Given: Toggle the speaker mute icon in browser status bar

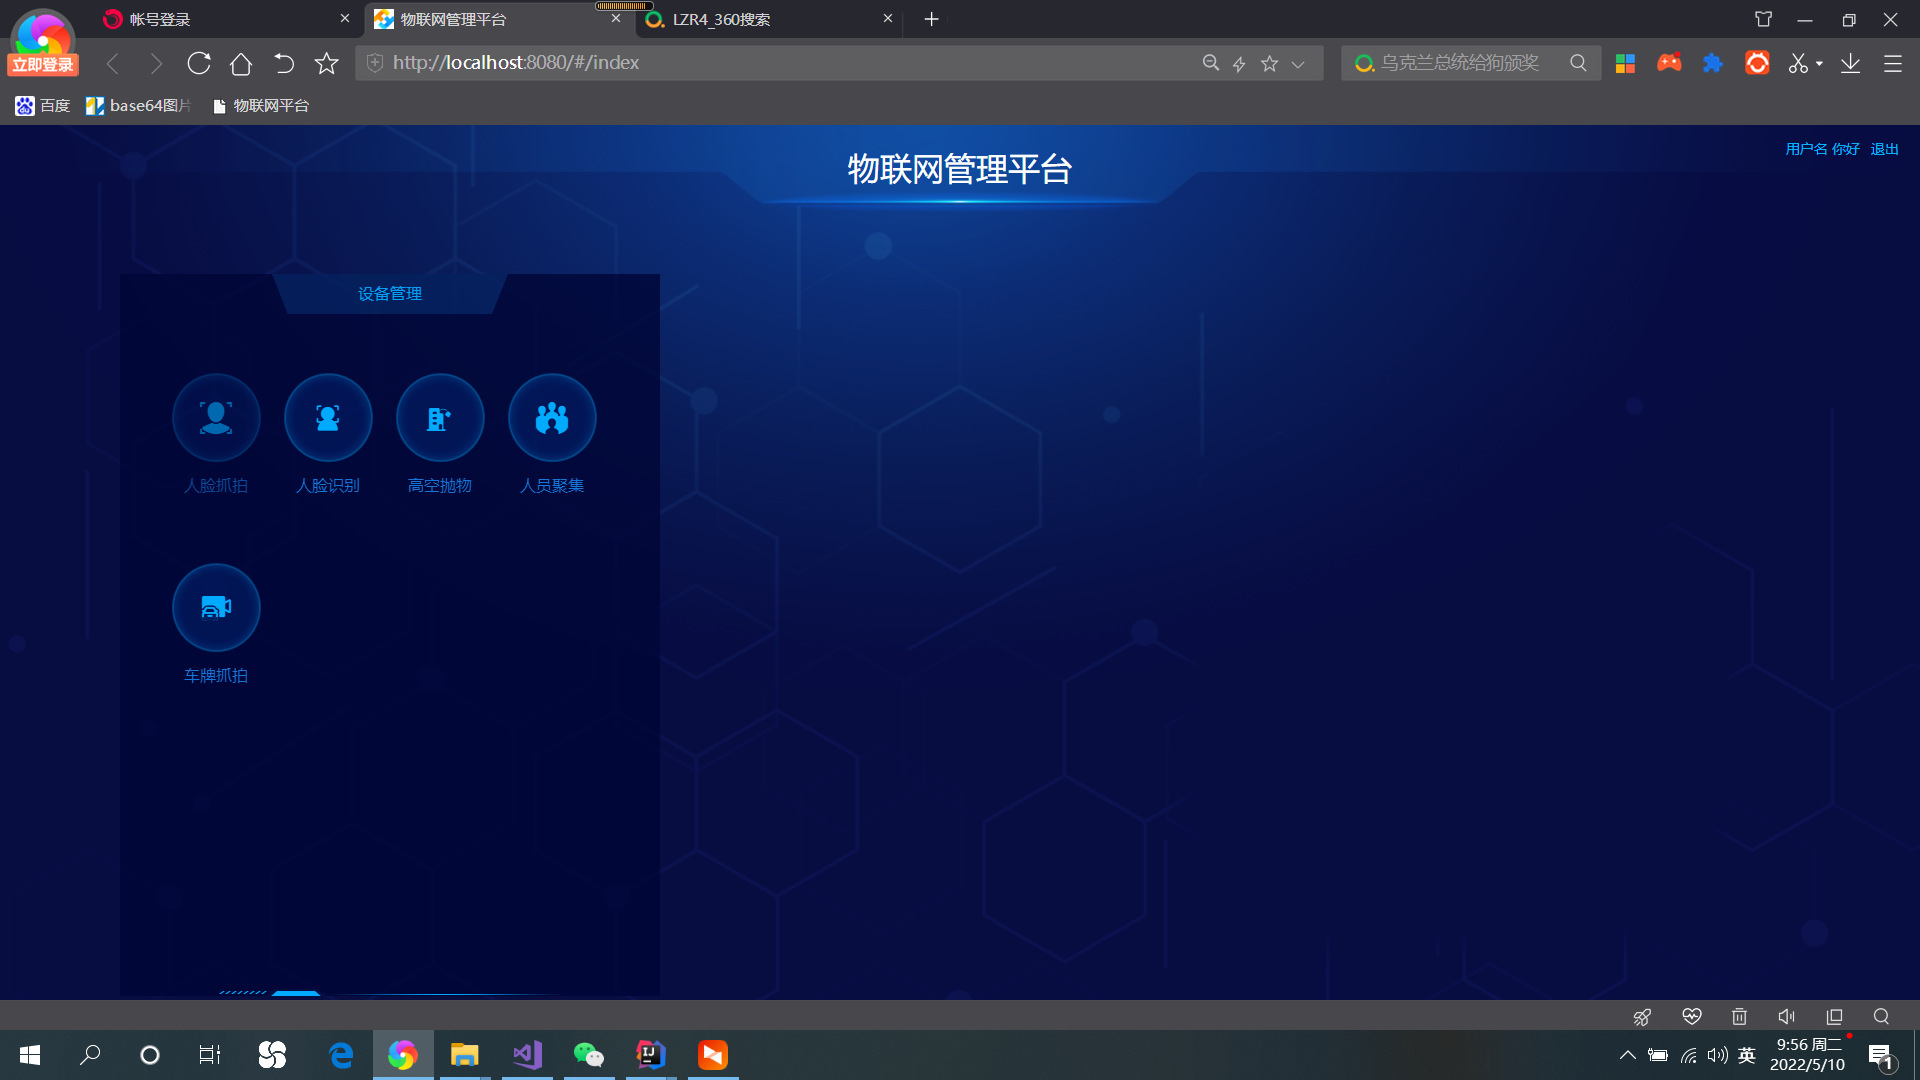Looking at the screenshot, I should [1786, 1016].
